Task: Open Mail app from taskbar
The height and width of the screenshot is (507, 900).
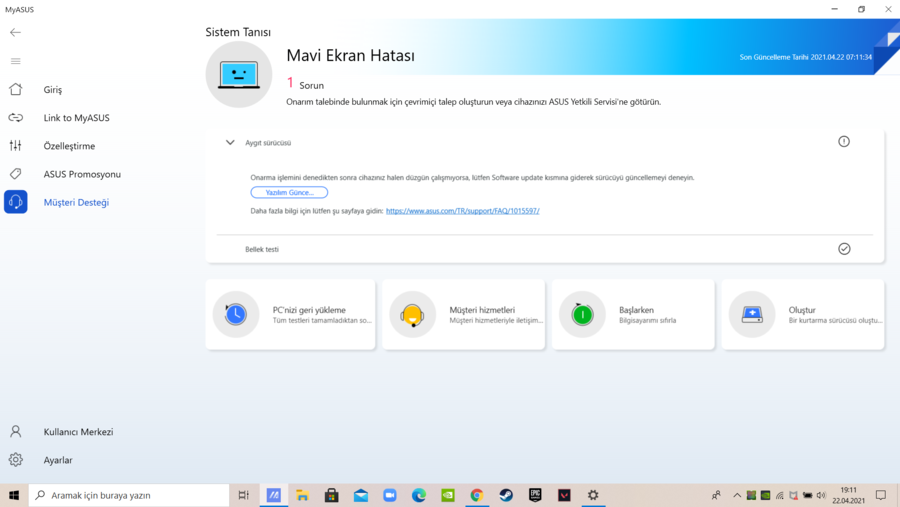Action: click(x=361, y=495)
